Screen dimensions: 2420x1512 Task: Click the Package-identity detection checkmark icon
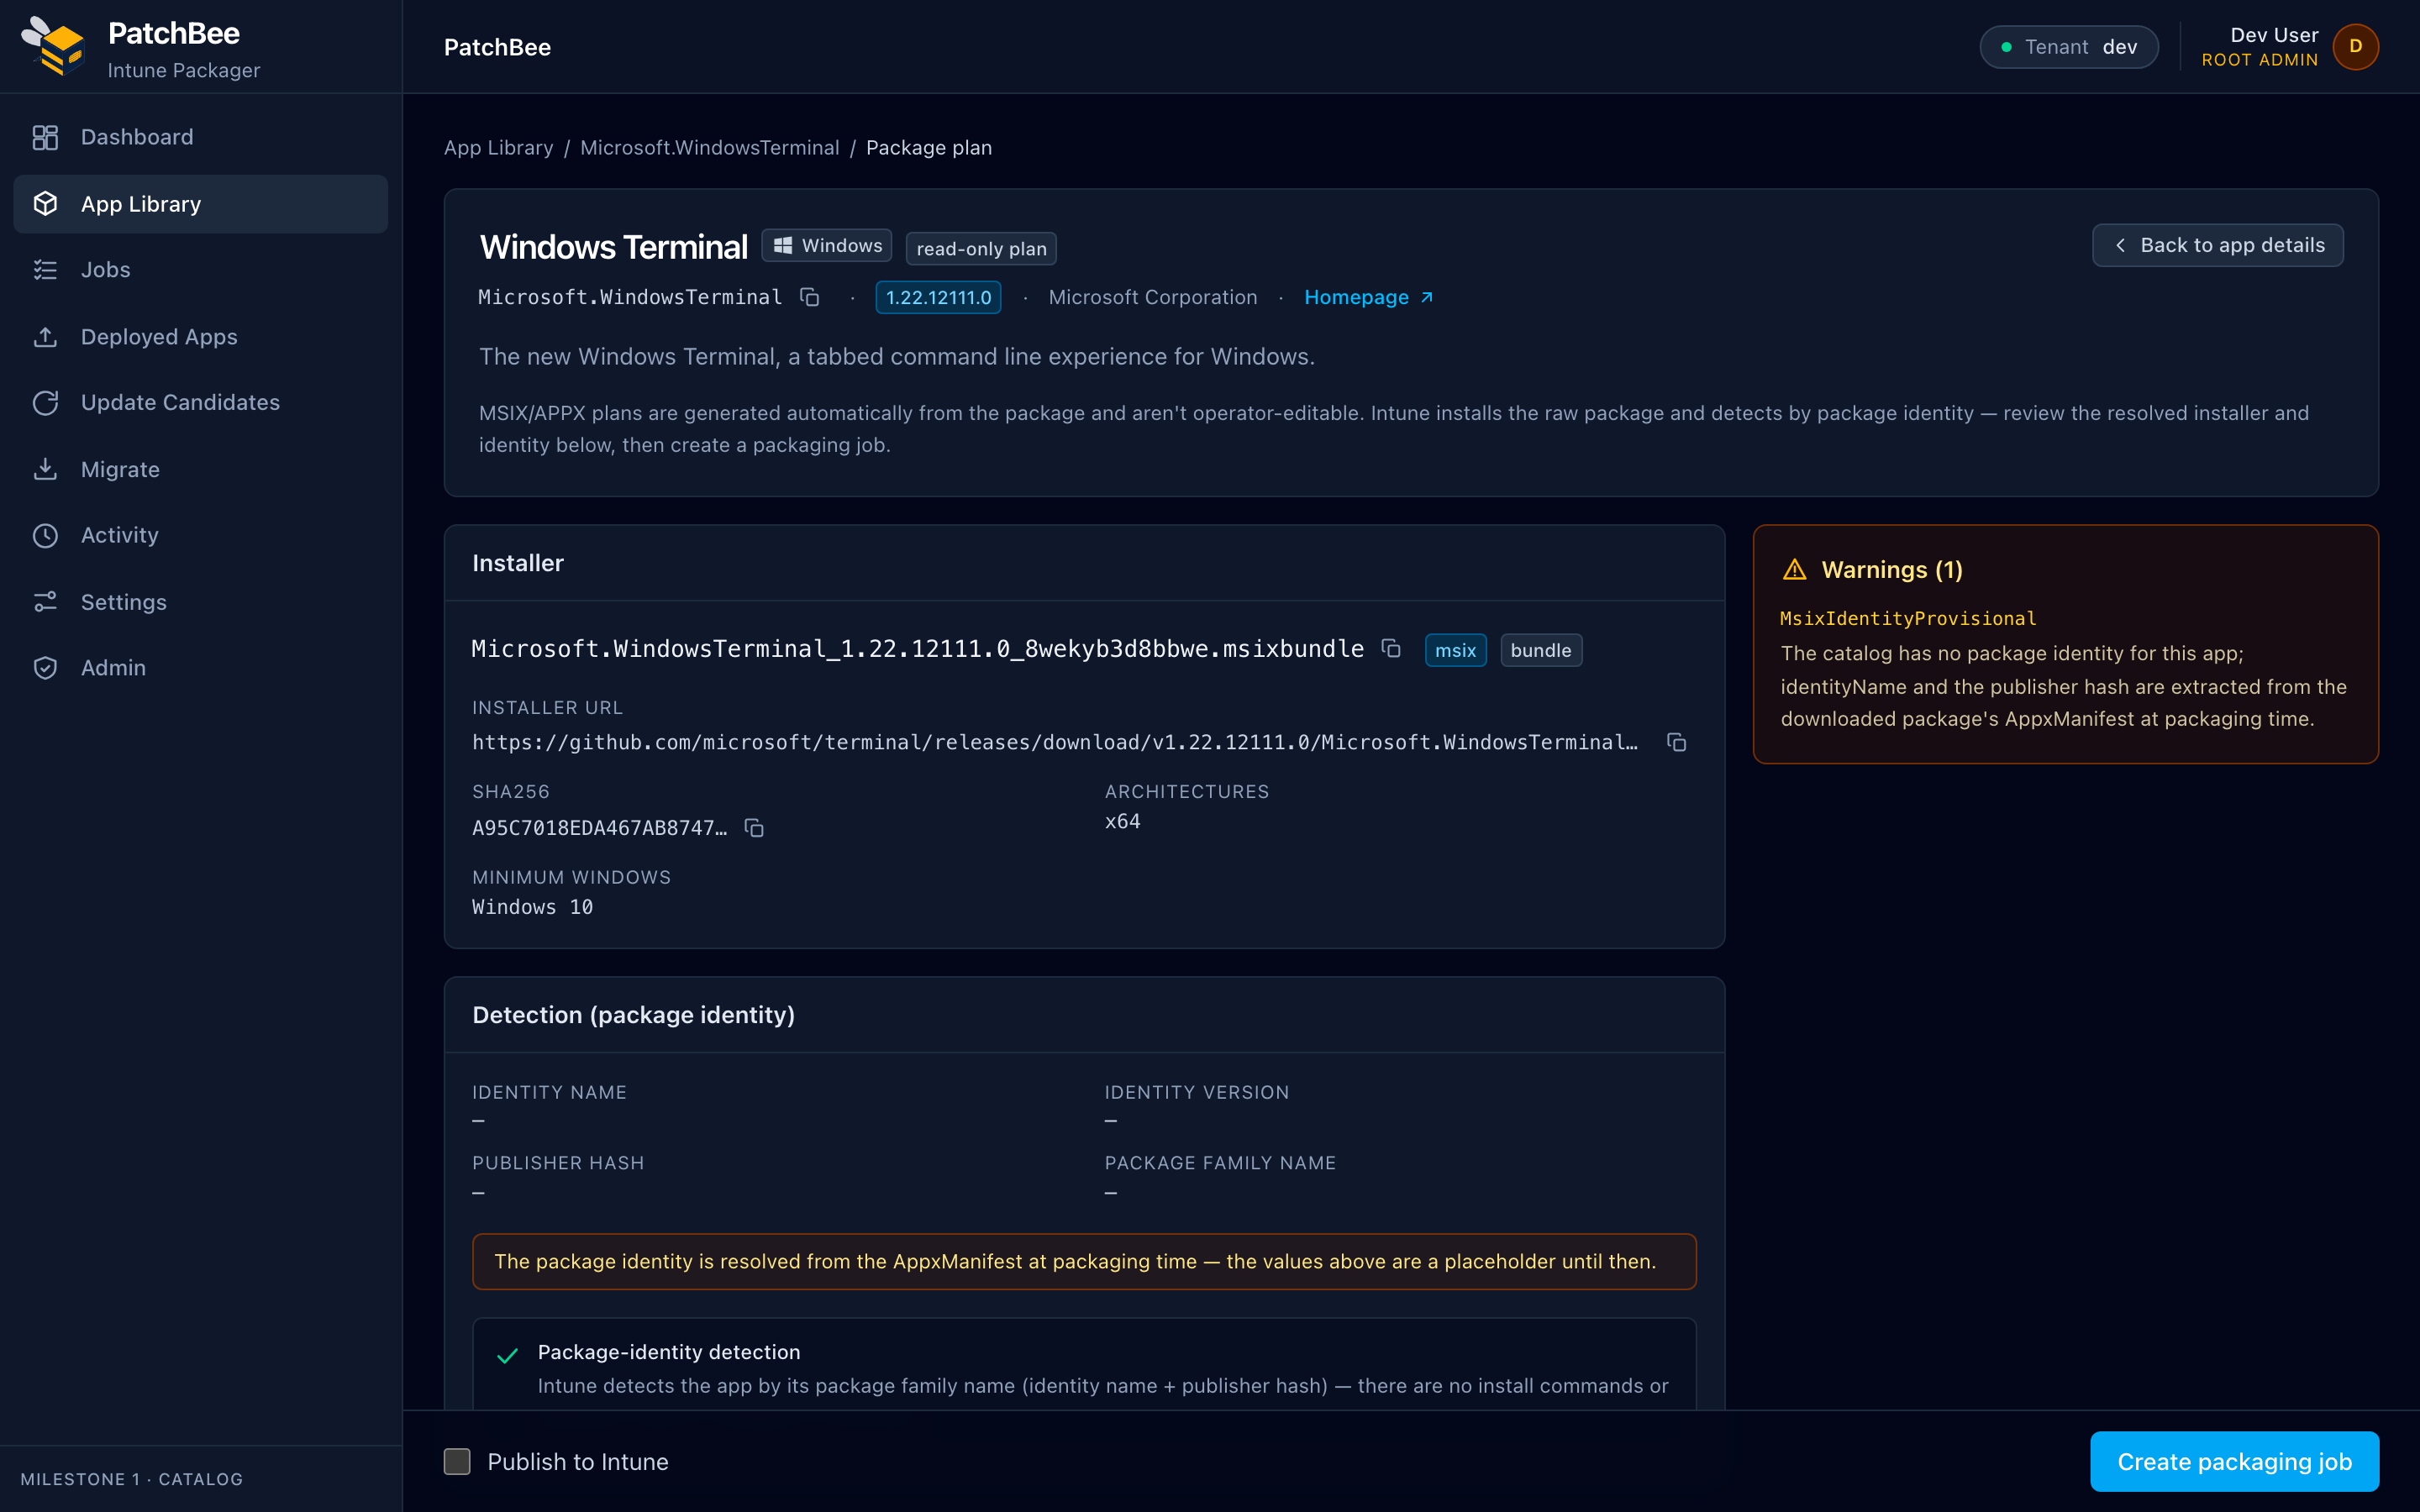(507, 1355)
